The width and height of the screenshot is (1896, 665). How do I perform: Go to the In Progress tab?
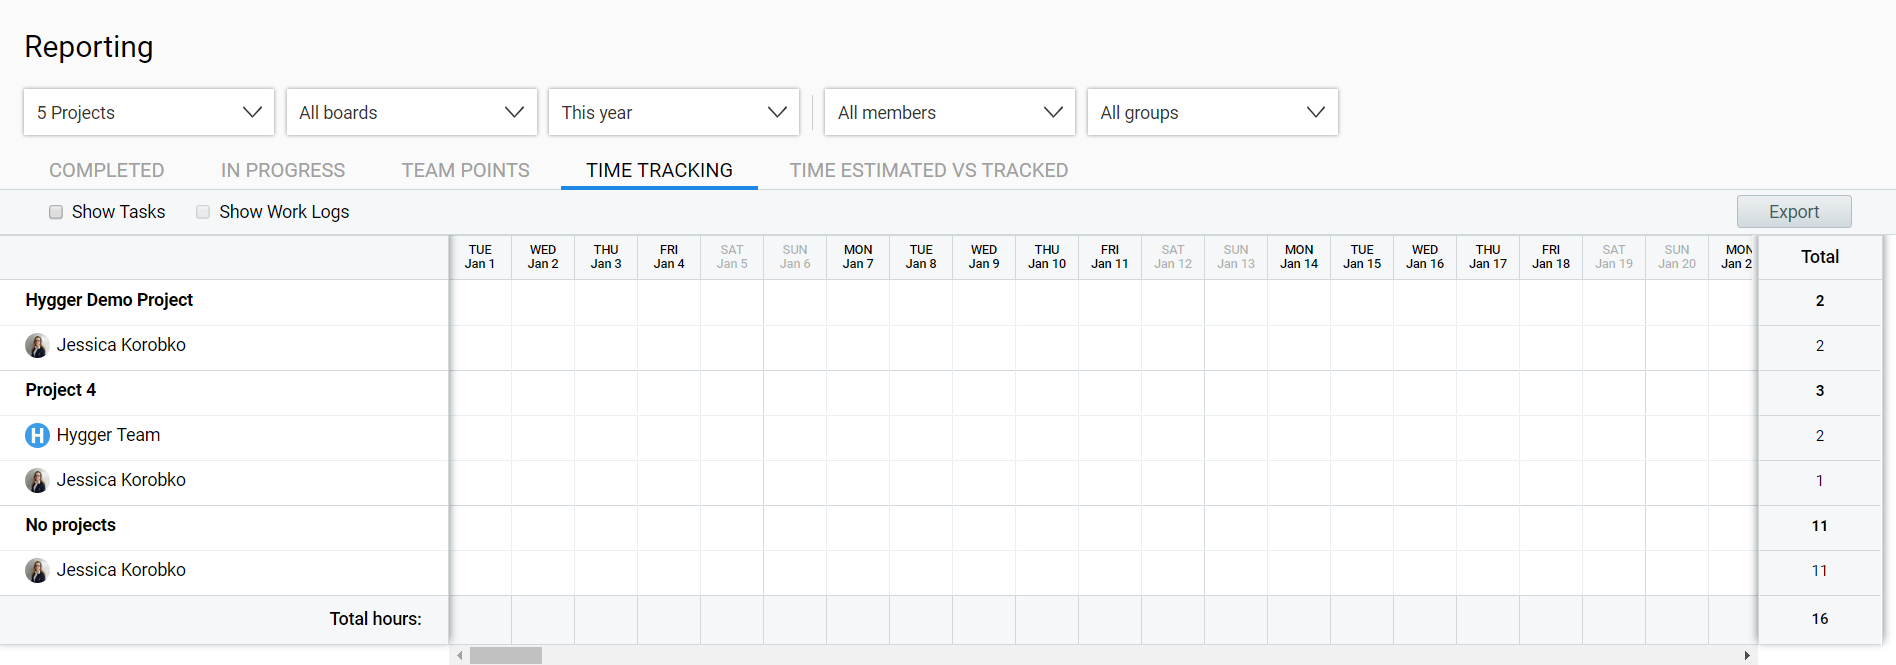click(283, 171)
